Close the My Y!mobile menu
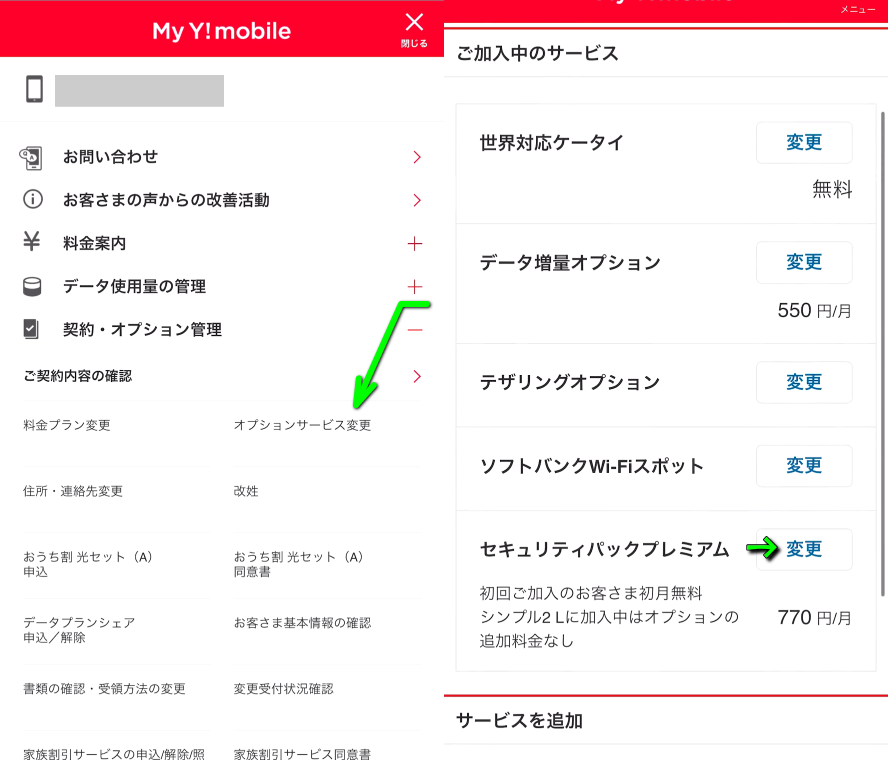The height and width of the screenshot is (760, 888). click(414, 29)
